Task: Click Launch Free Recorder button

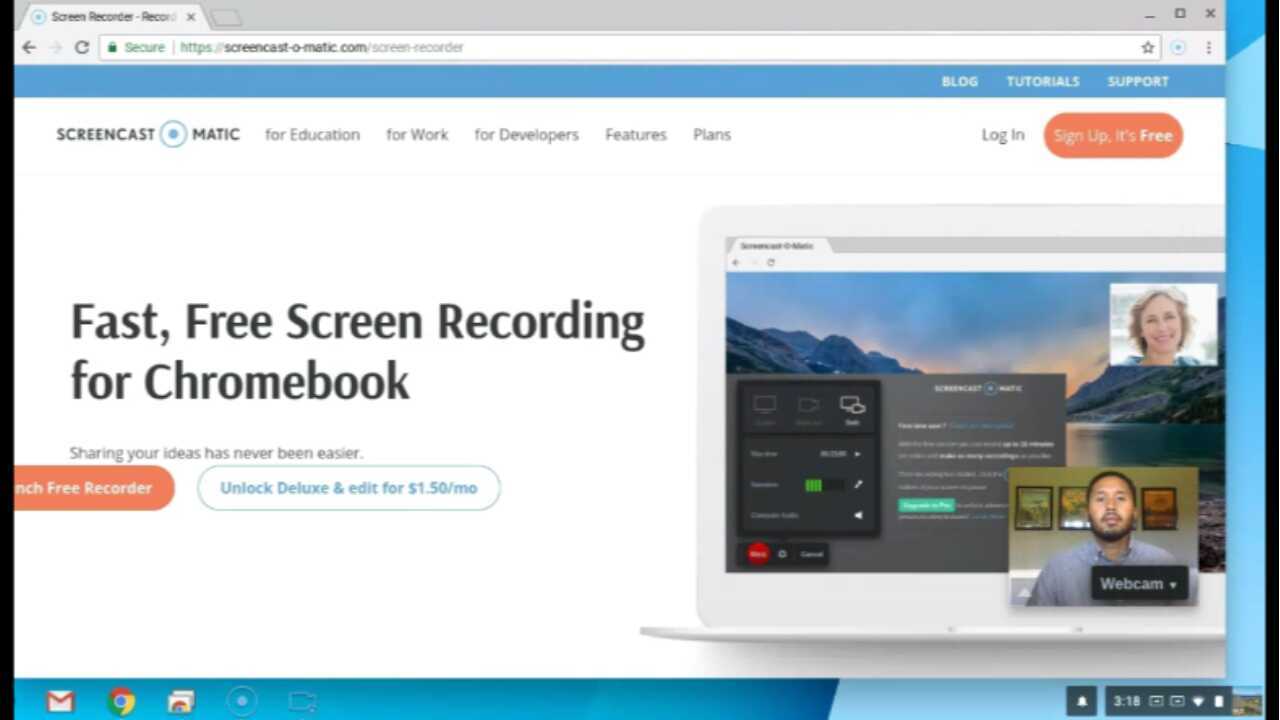Action: 94,488
